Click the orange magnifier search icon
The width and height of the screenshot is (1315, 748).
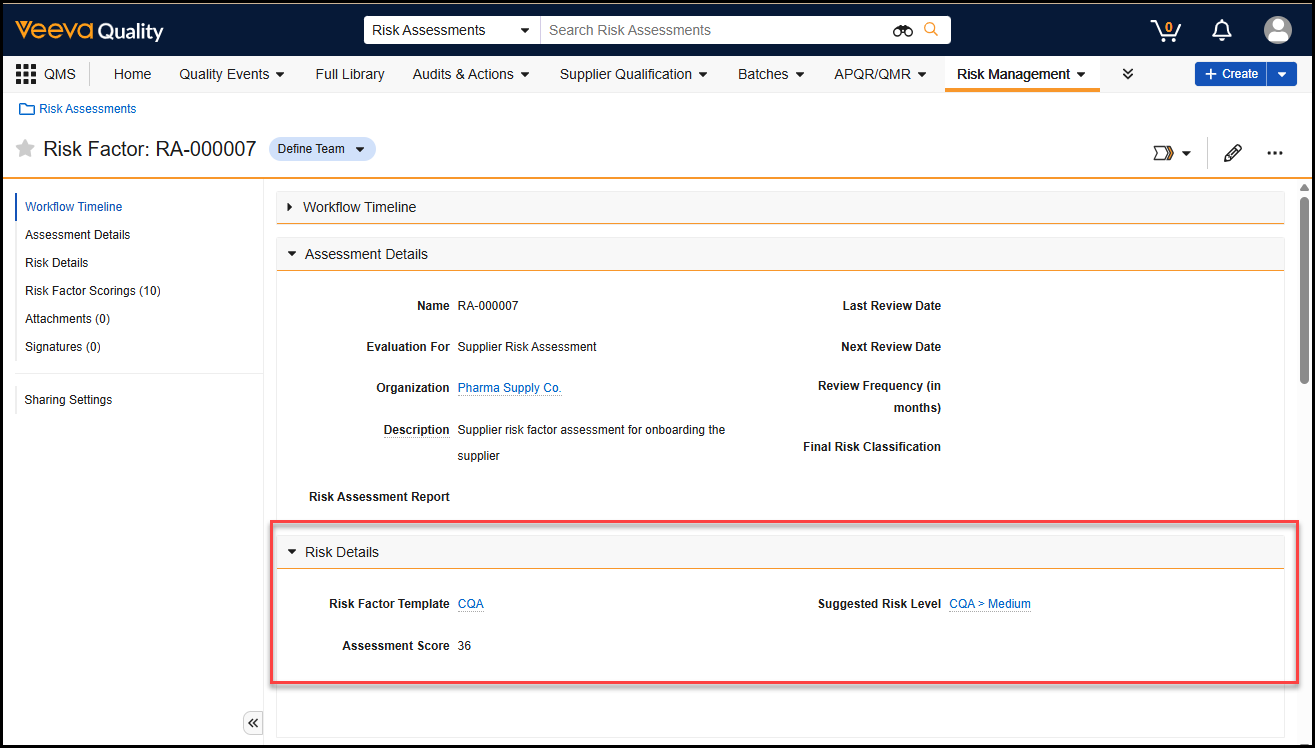(931, 30)
